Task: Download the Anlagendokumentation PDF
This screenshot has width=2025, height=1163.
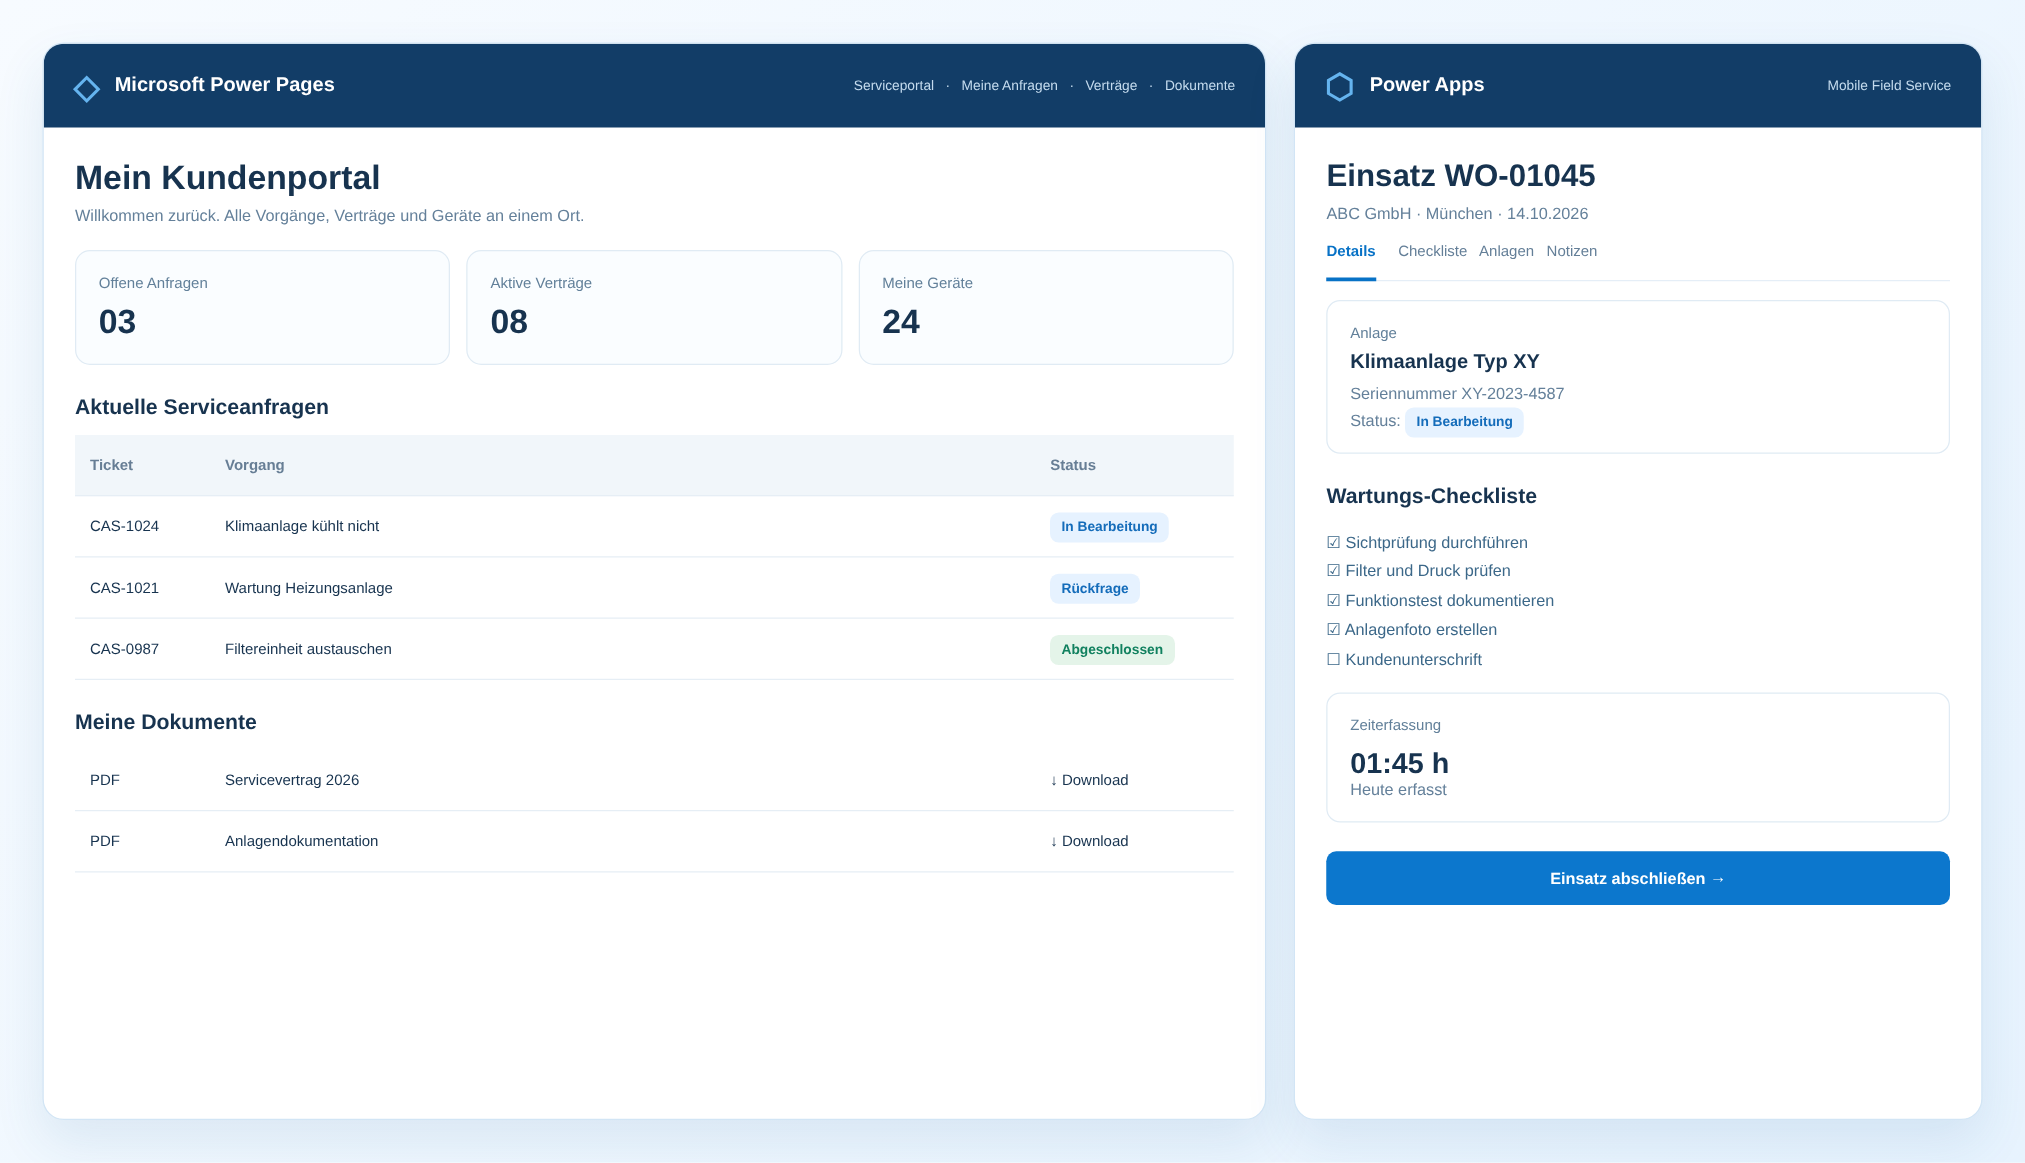Action: coord(1089,841)
